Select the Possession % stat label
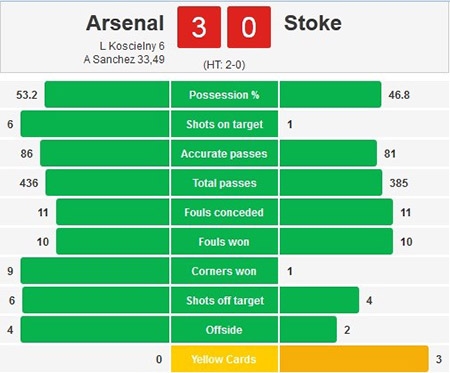 point(224,95)
